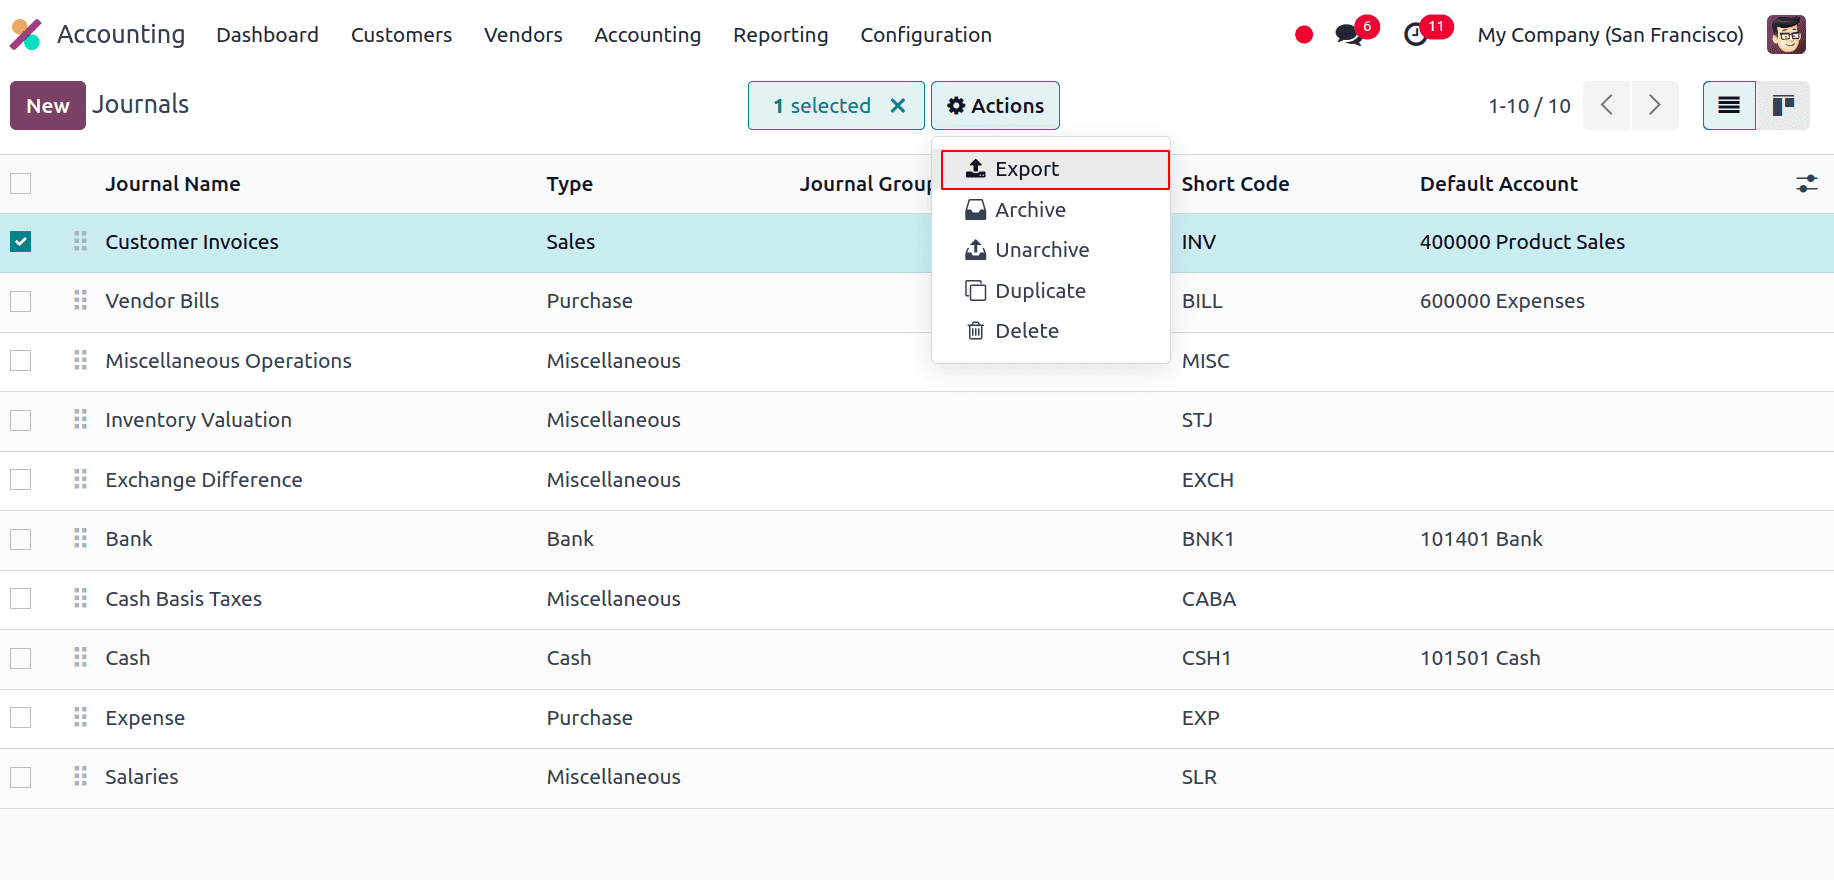Open optional columns settings icon
Image resolution: width=1834 pixels, height=880 pixels.
pyautogui.click(x=1806, y=184)
